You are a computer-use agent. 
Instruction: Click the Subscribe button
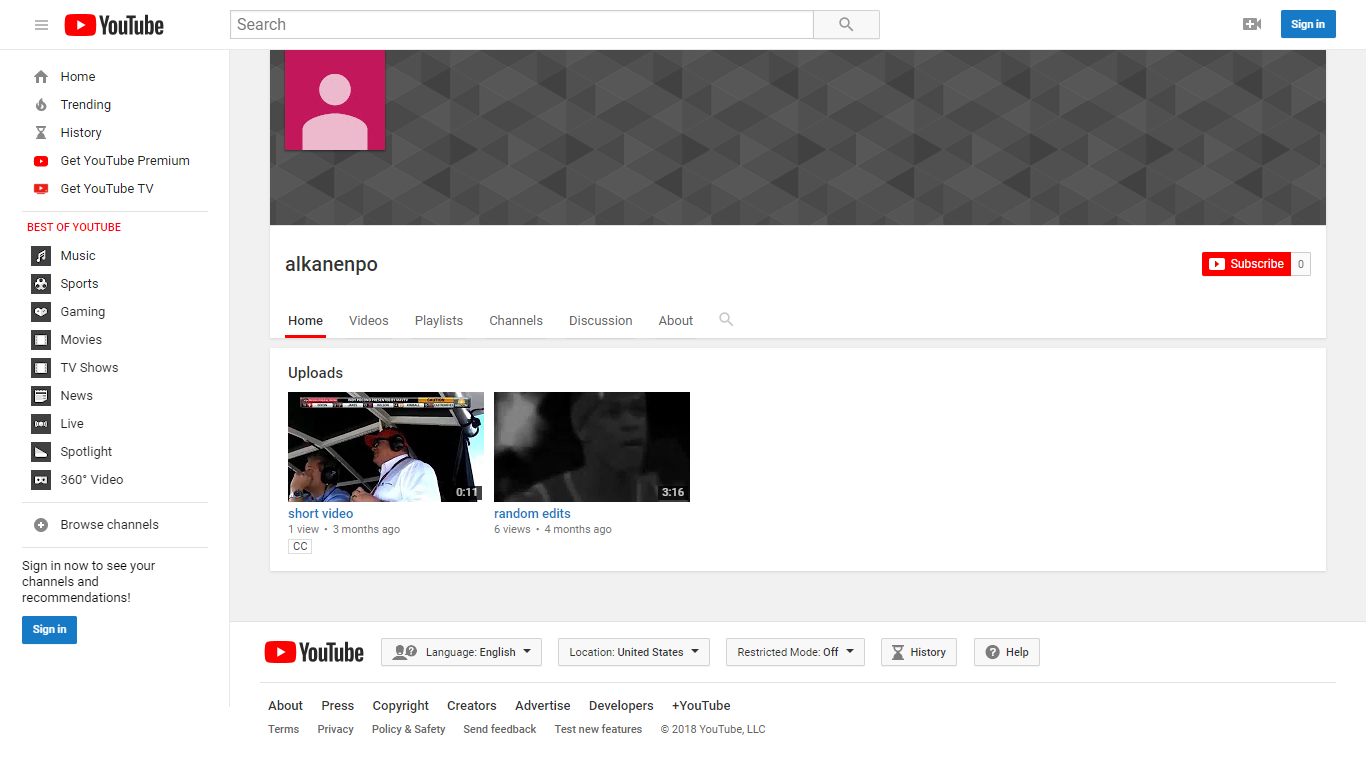tap(1246, 264)
